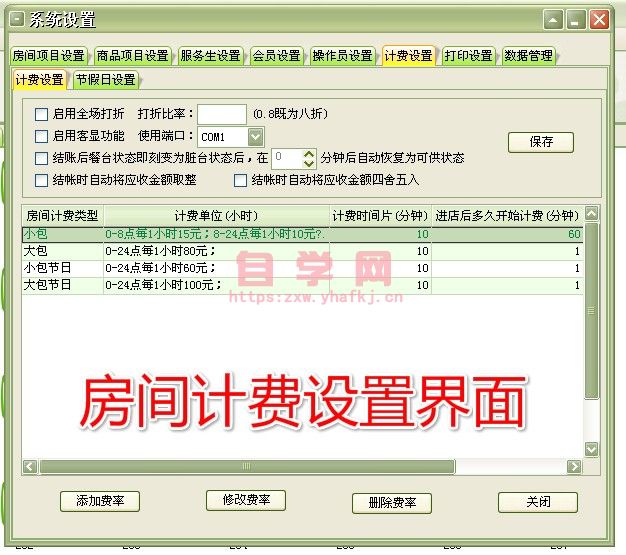Check 结帐时自动将应收金额四舍五入 option
The width and height of the screenshot is (626, 555).
240,180
